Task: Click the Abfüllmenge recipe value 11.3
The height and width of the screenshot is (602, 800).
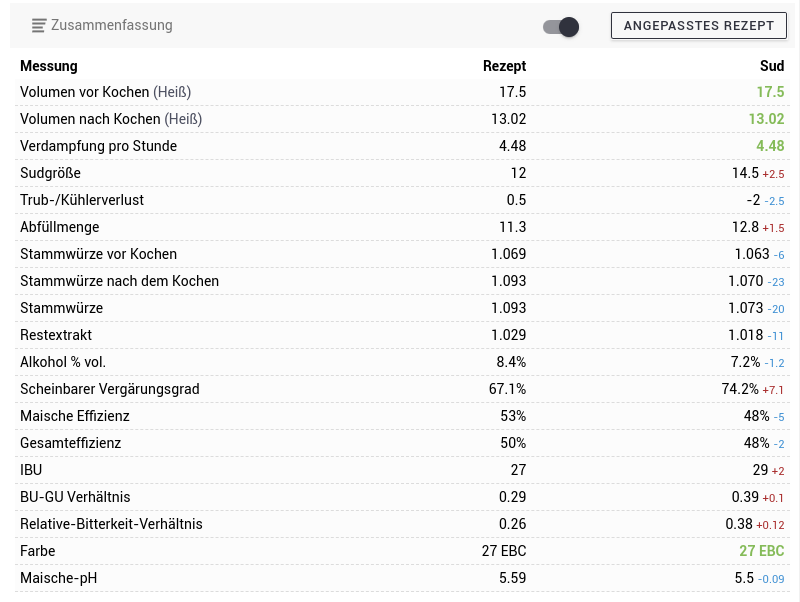Action: click(x=512, y=227)
